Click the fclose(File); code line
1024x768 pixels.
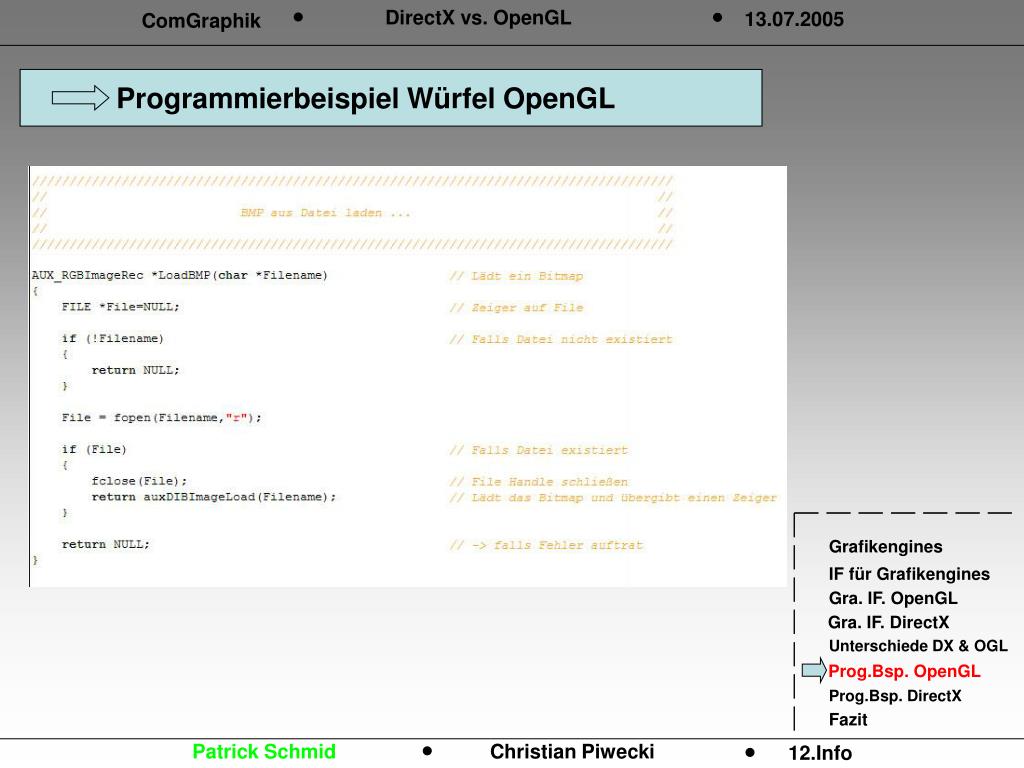coord(139,481)
